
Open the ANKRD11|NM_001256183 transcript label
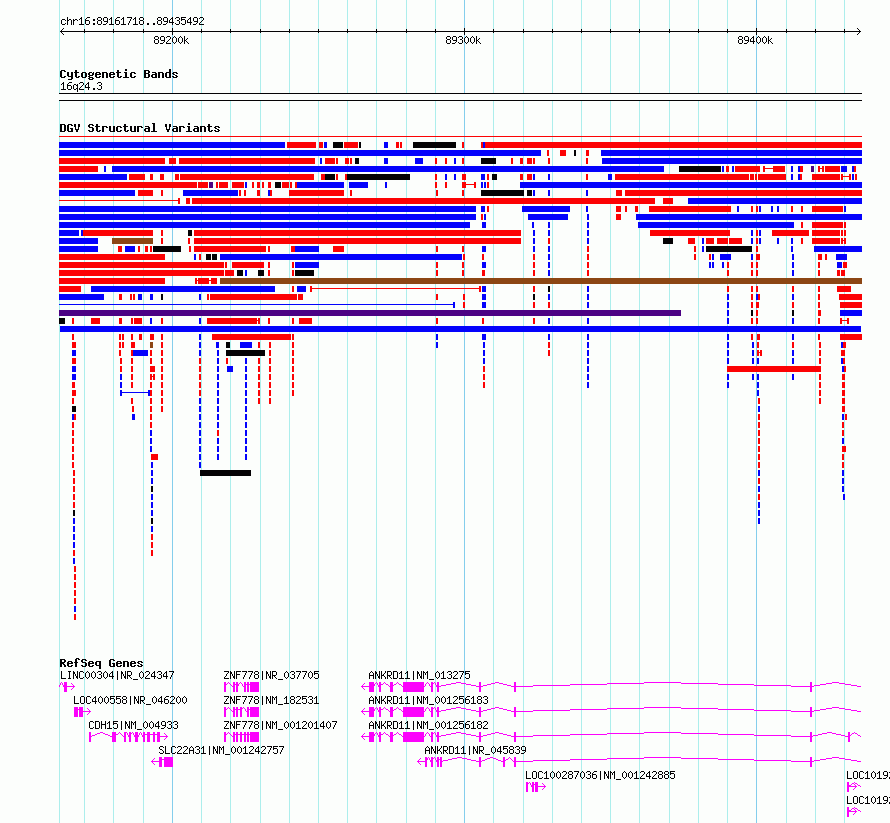coord(429,700)
